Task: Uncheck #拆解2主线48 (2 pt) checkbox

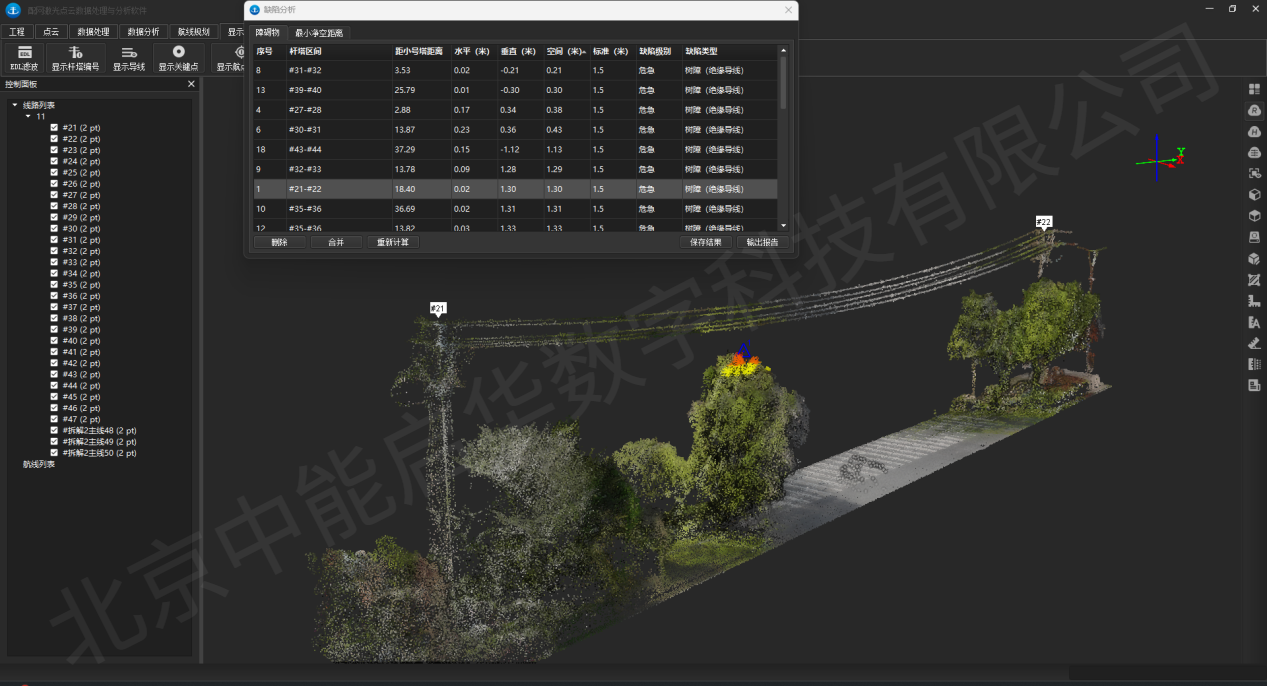Action: (54, 431)
